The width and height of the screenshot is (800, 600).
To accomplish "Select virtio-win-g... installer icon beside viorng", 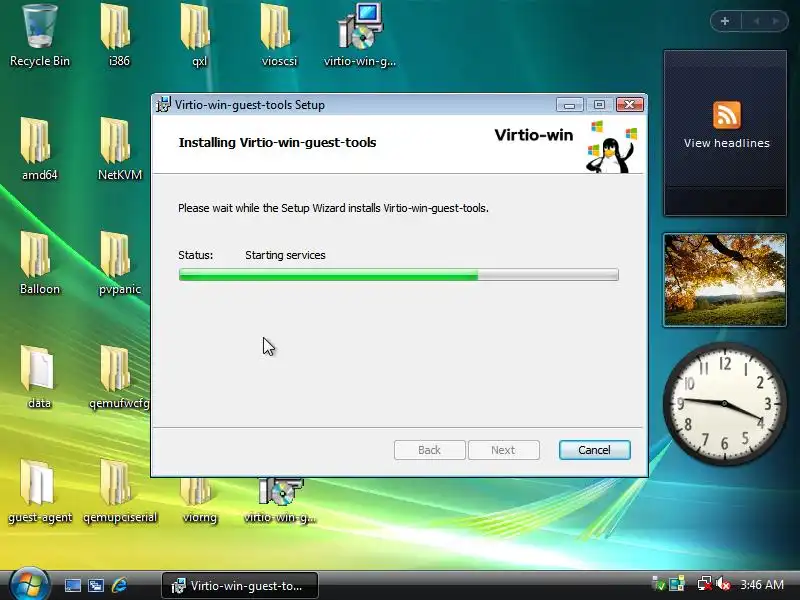I will click(x=280, y=501).
